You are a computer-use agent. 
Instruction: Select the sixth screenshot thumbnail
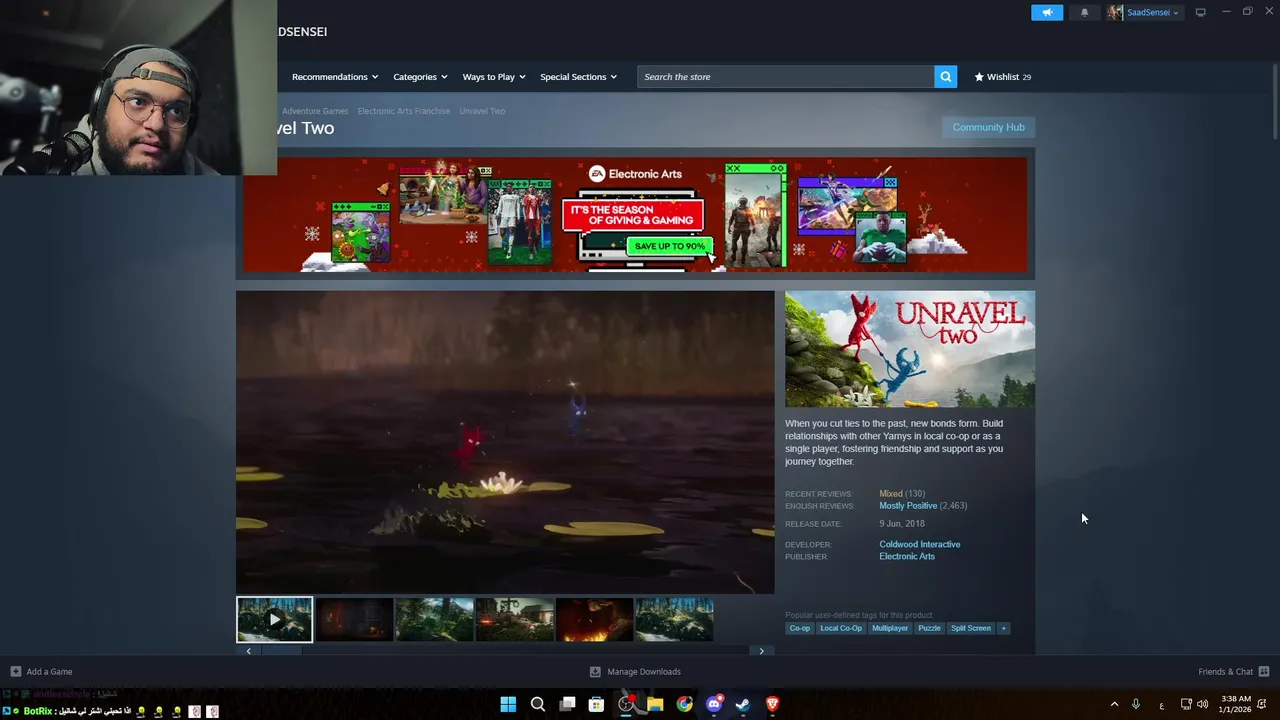click(x=674, y=620)
